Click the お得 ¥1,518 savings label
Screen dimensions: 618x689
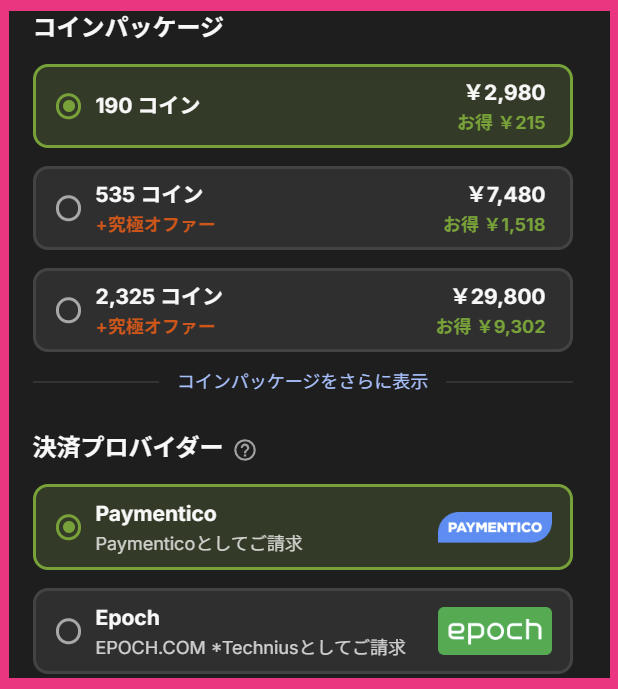tap(494, 225)
